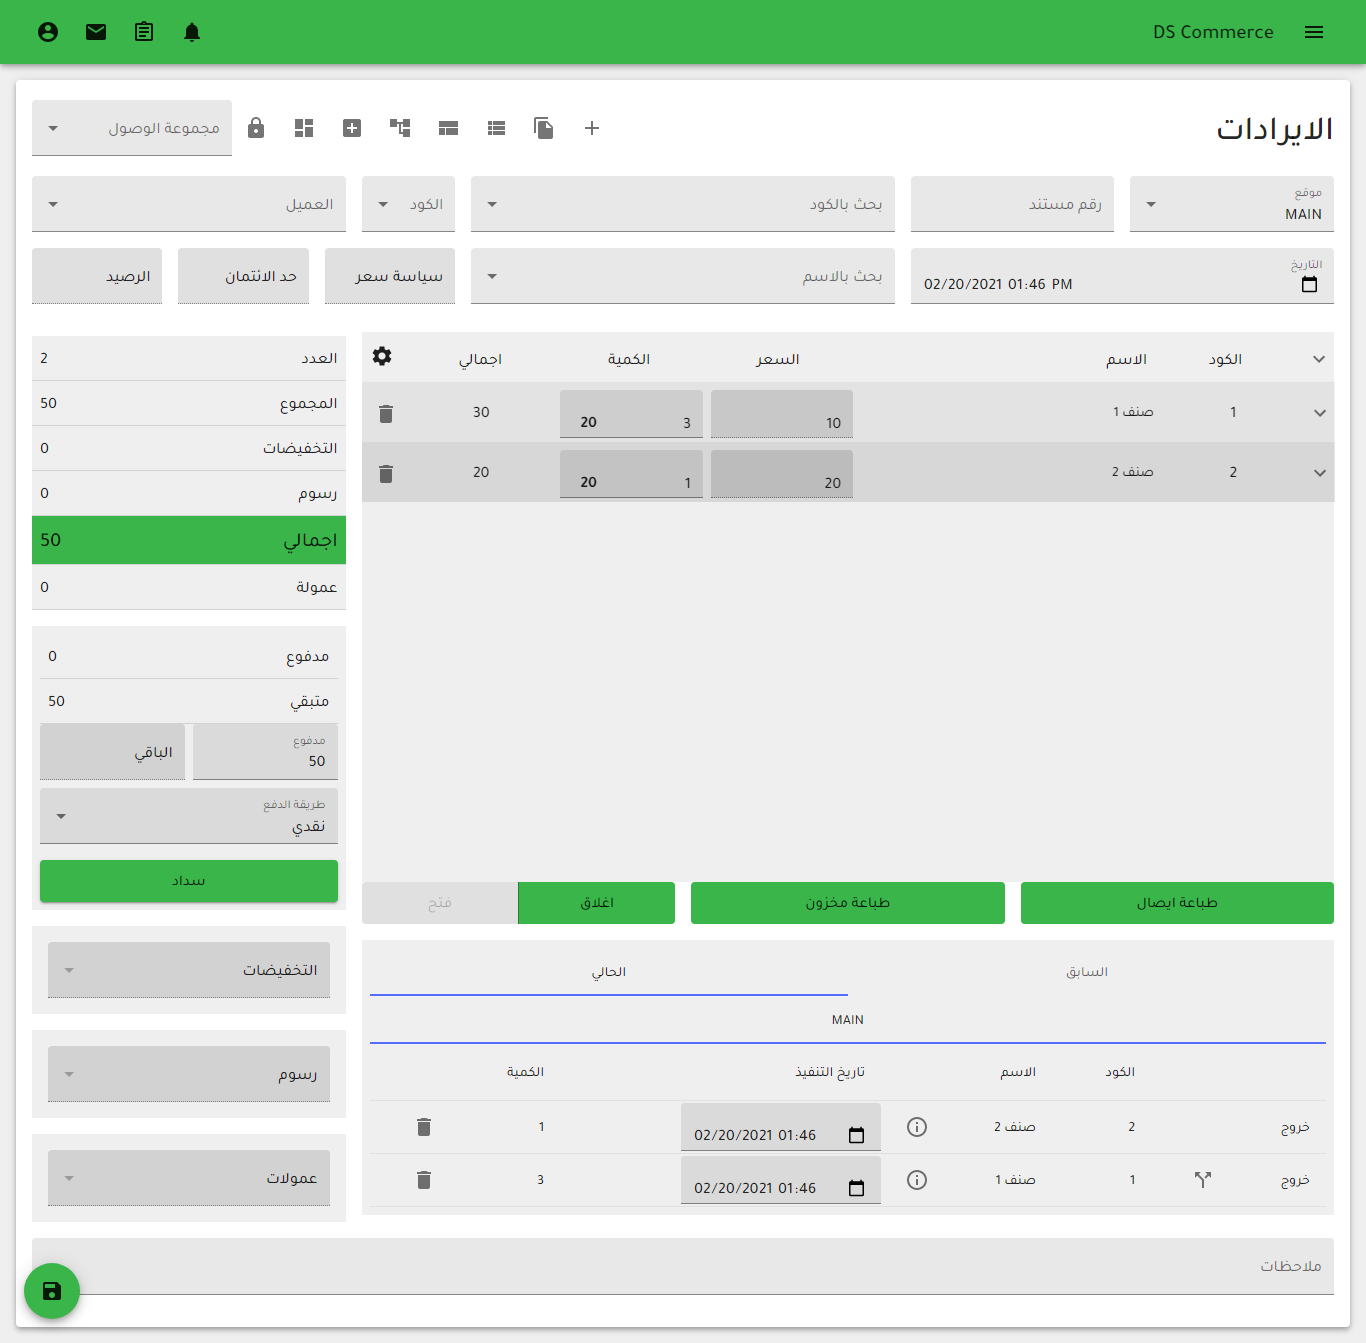Click the green save floppy button
The height and width of the screenshot is (1343, 1366).
[x=52, y=1291]
